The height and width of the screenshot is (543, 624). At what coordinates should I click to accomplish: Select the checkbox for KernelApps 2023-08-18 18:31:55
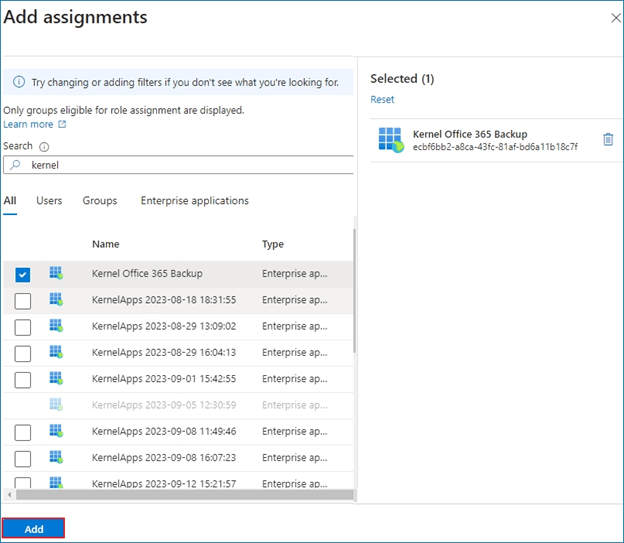tap(23, 300)
